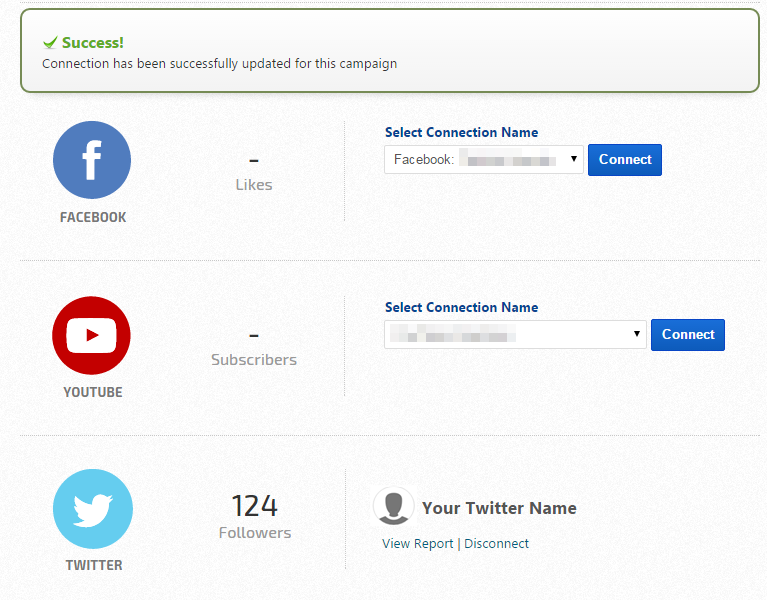Click the green Success checkmark icon

click(49, 43)
